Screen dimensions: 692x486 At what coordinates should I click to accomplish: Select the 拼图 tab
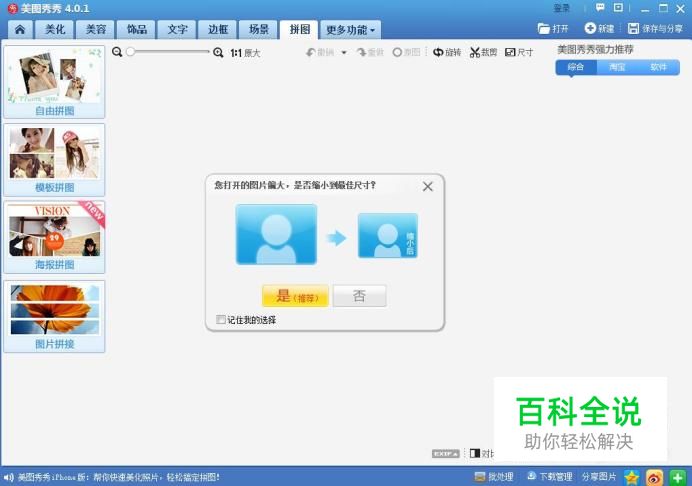[299, 30]
